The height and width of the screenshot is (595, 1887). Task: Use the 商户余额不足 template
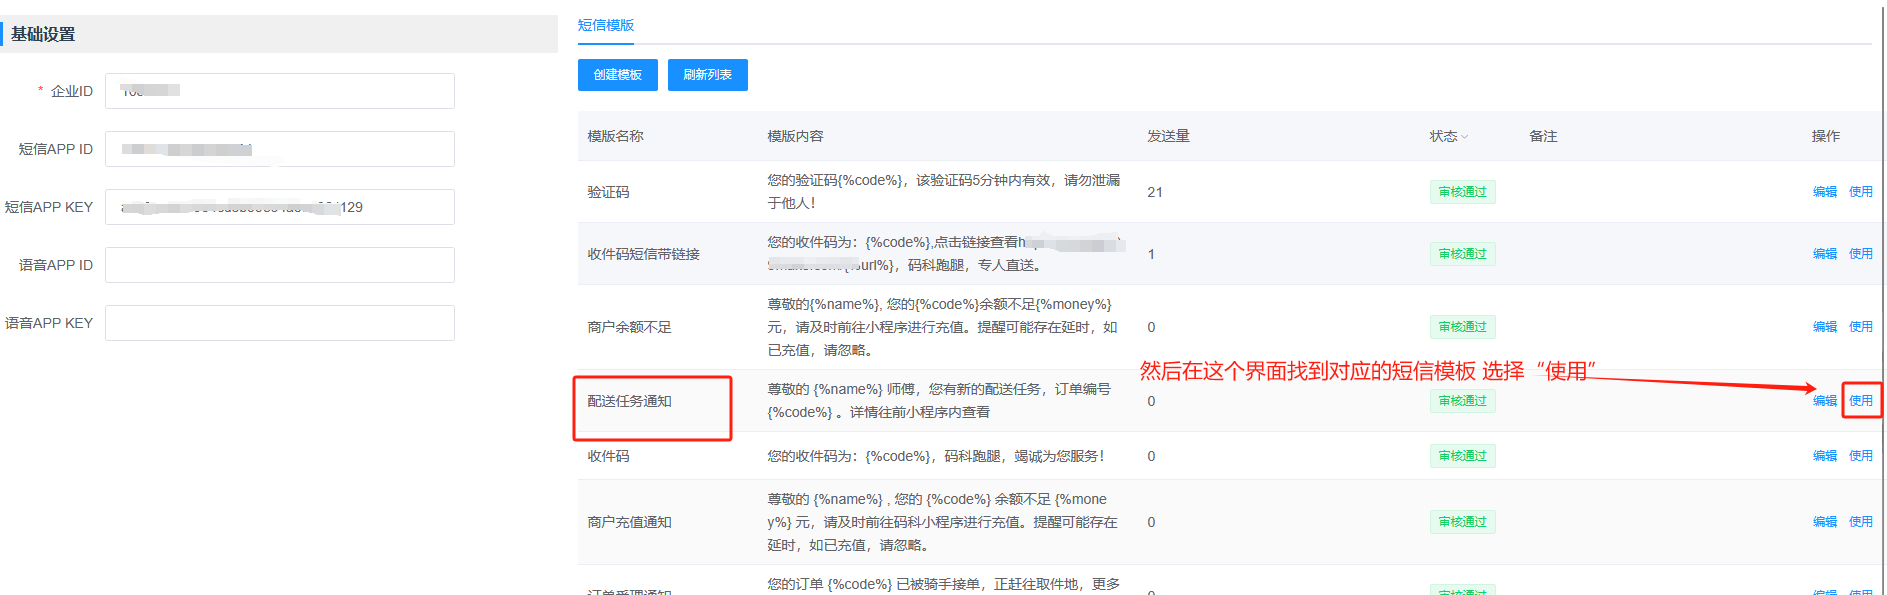click(1861, 327)
